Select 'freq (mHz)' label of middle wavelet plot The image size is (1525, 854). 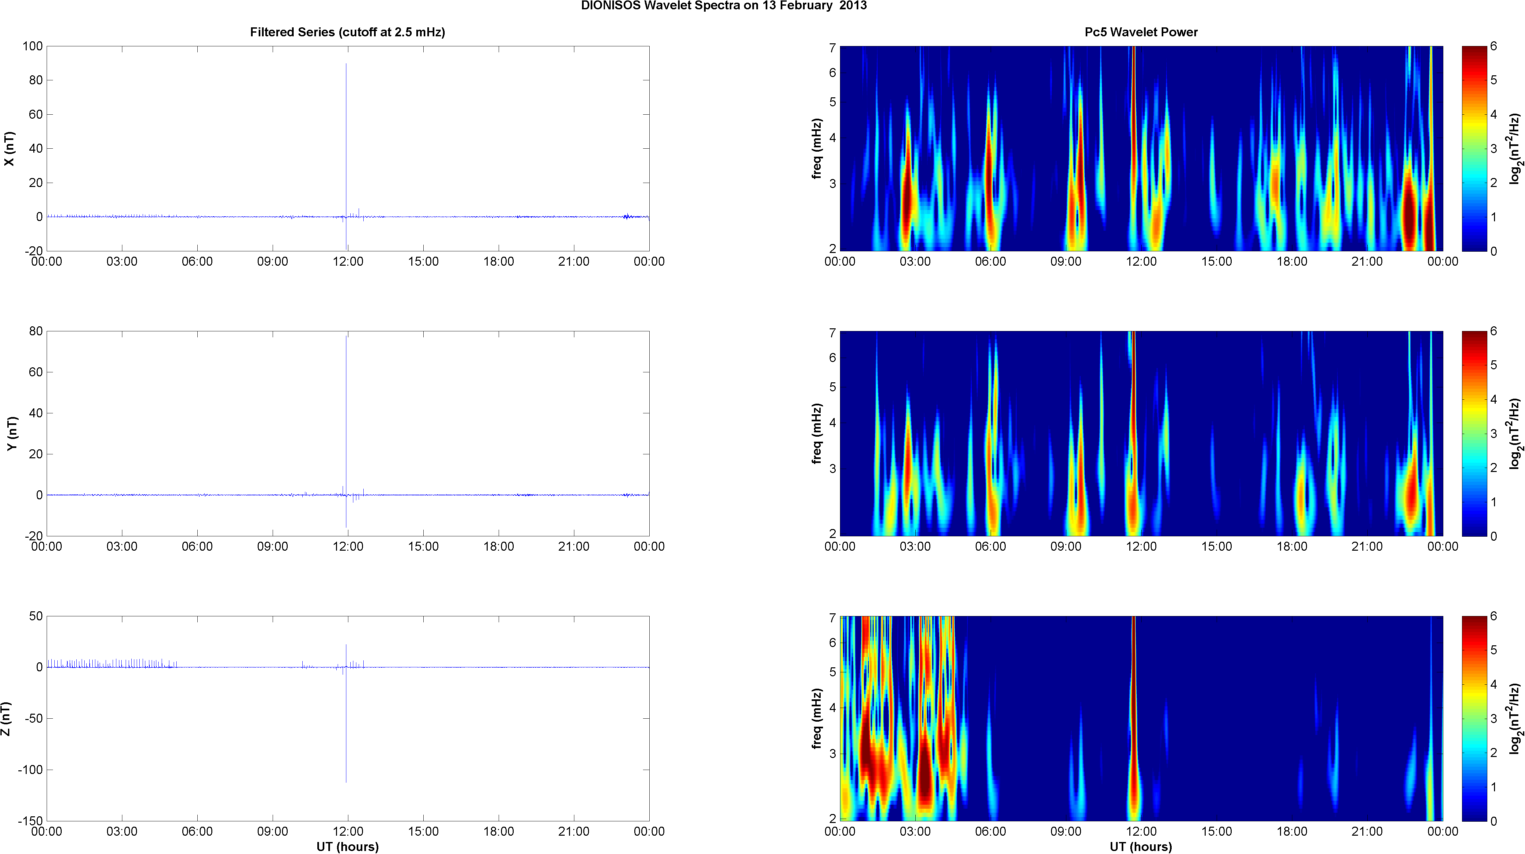(x=817, y=434)
